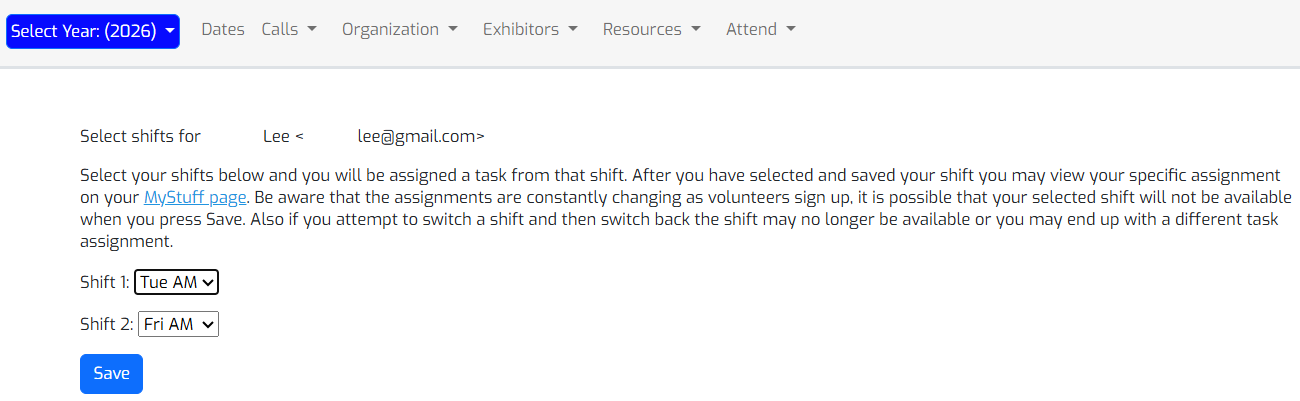Click the caret arrow beside Resources
This screenshot has width=1300, height=401.
tap(696, 30)
